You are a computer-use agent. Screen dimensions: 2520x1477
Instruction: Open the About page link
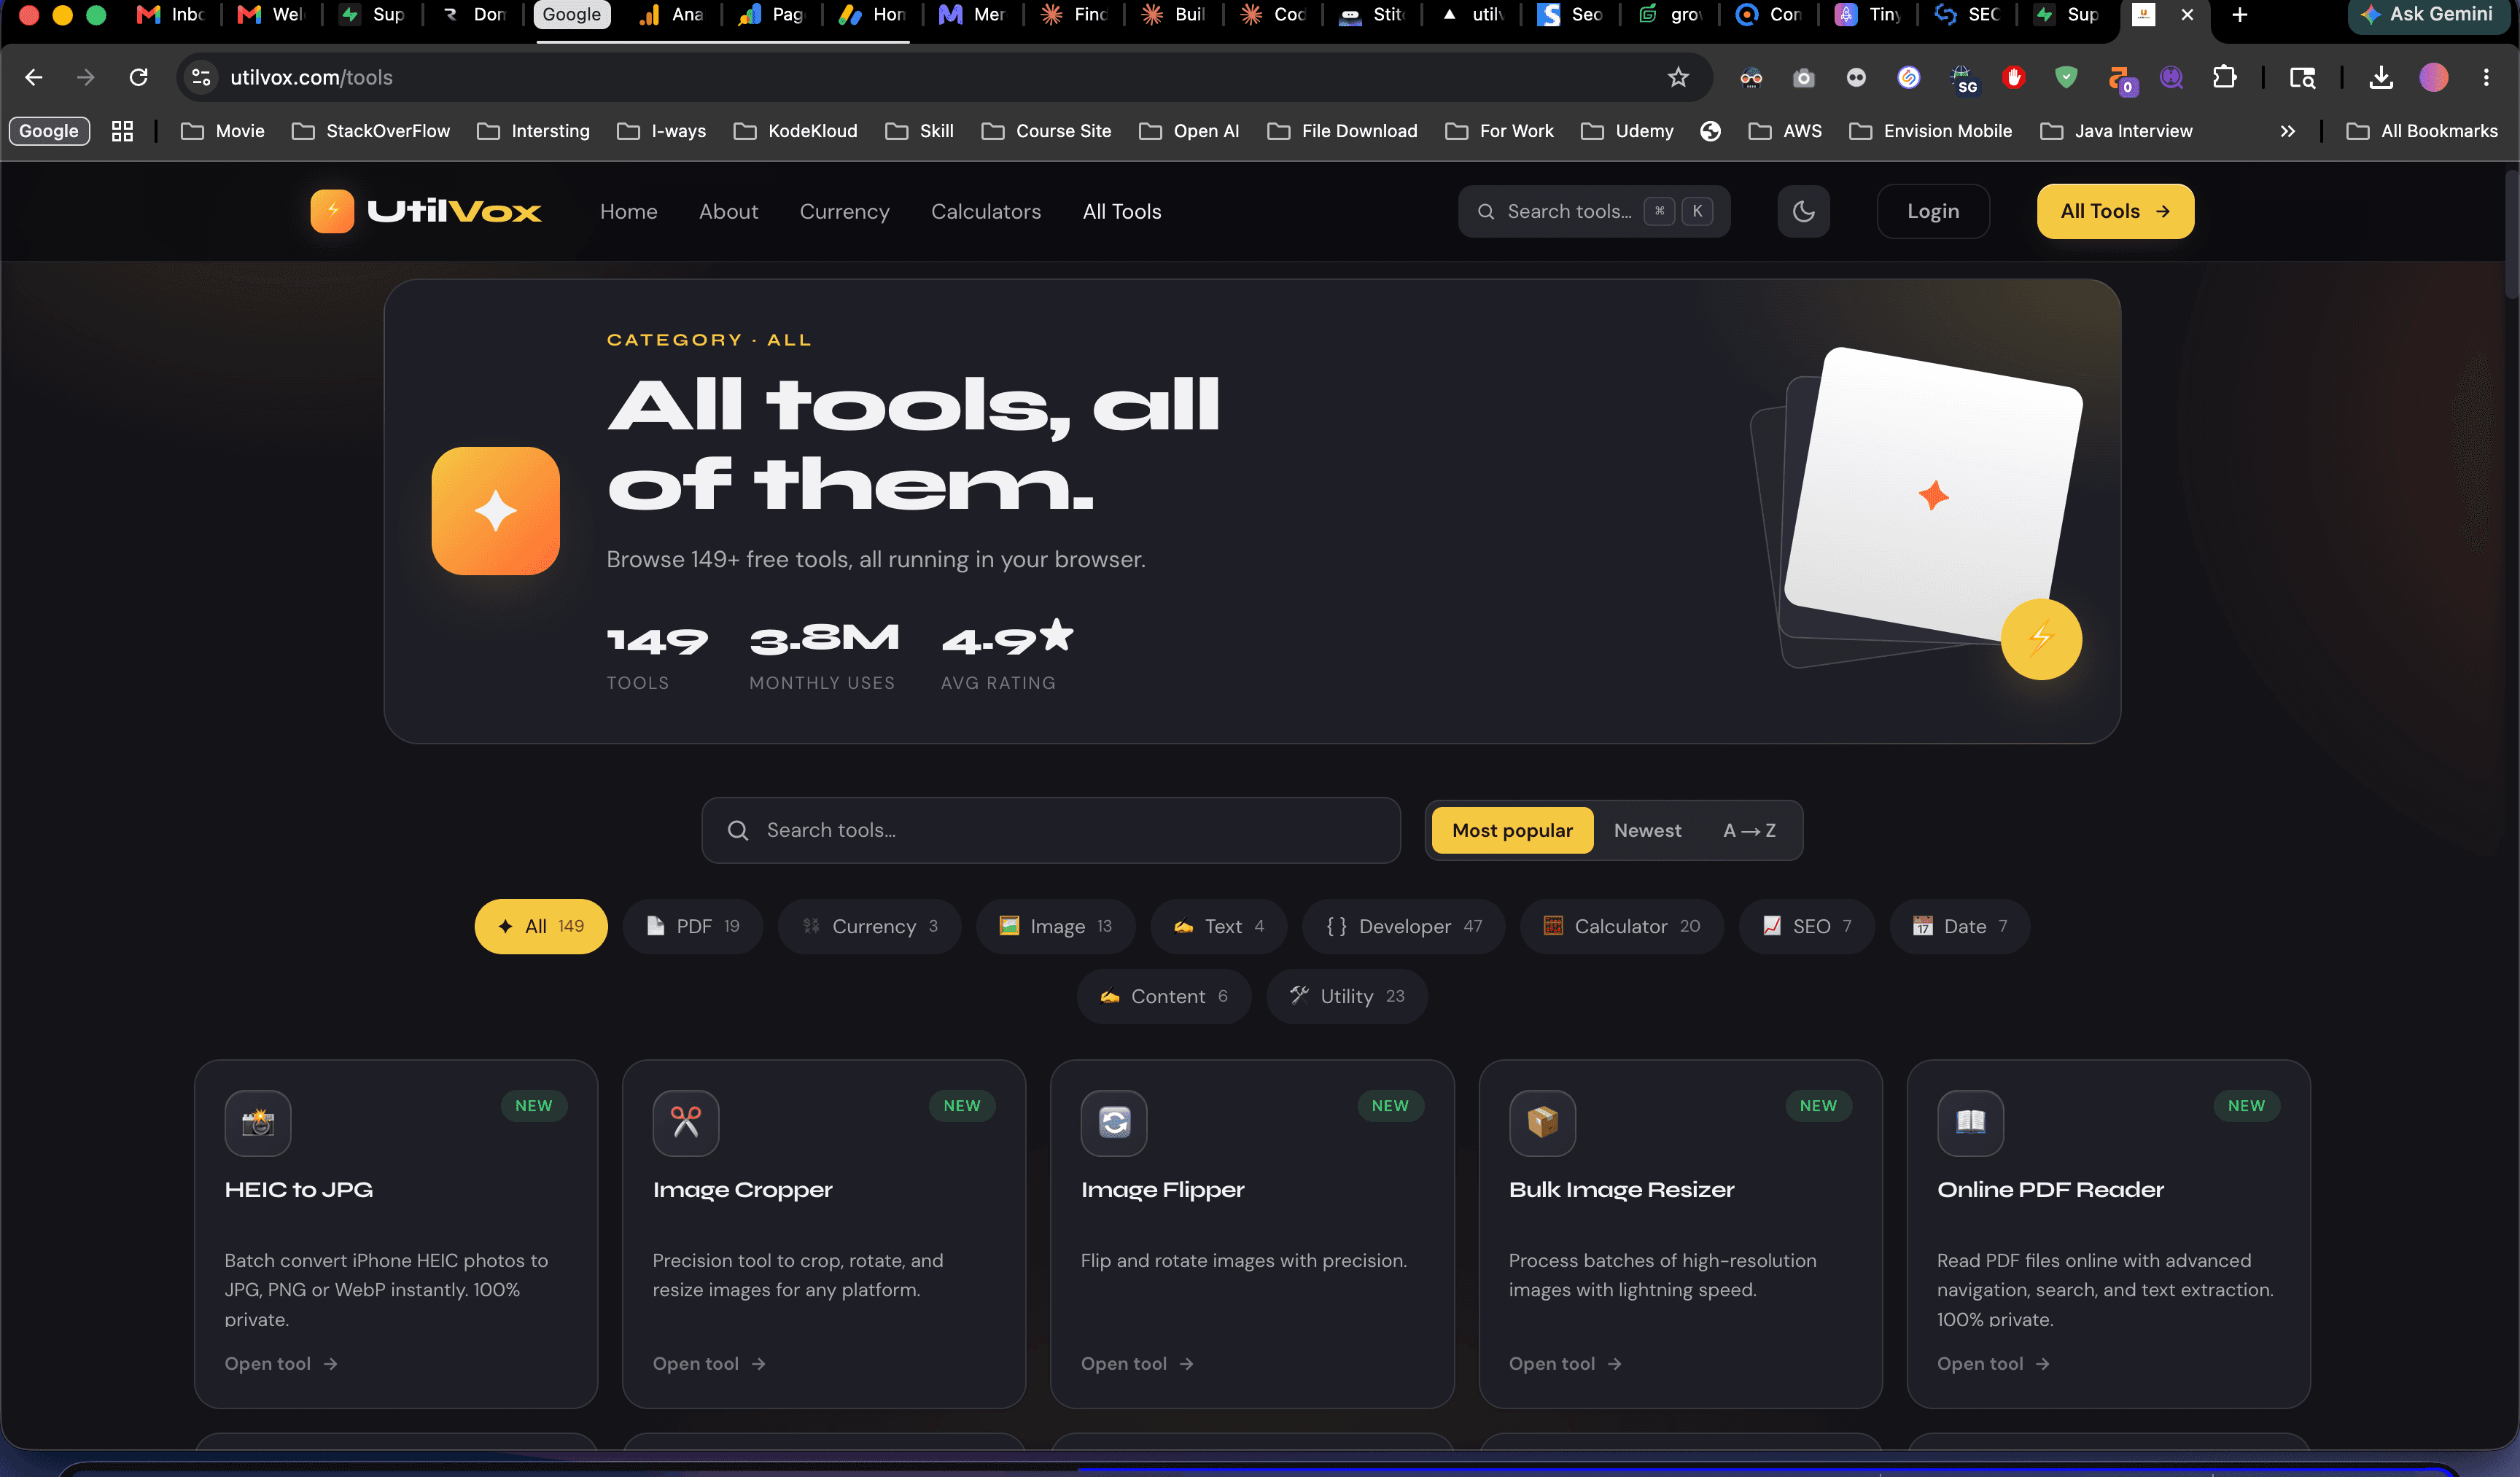[728, 211]
